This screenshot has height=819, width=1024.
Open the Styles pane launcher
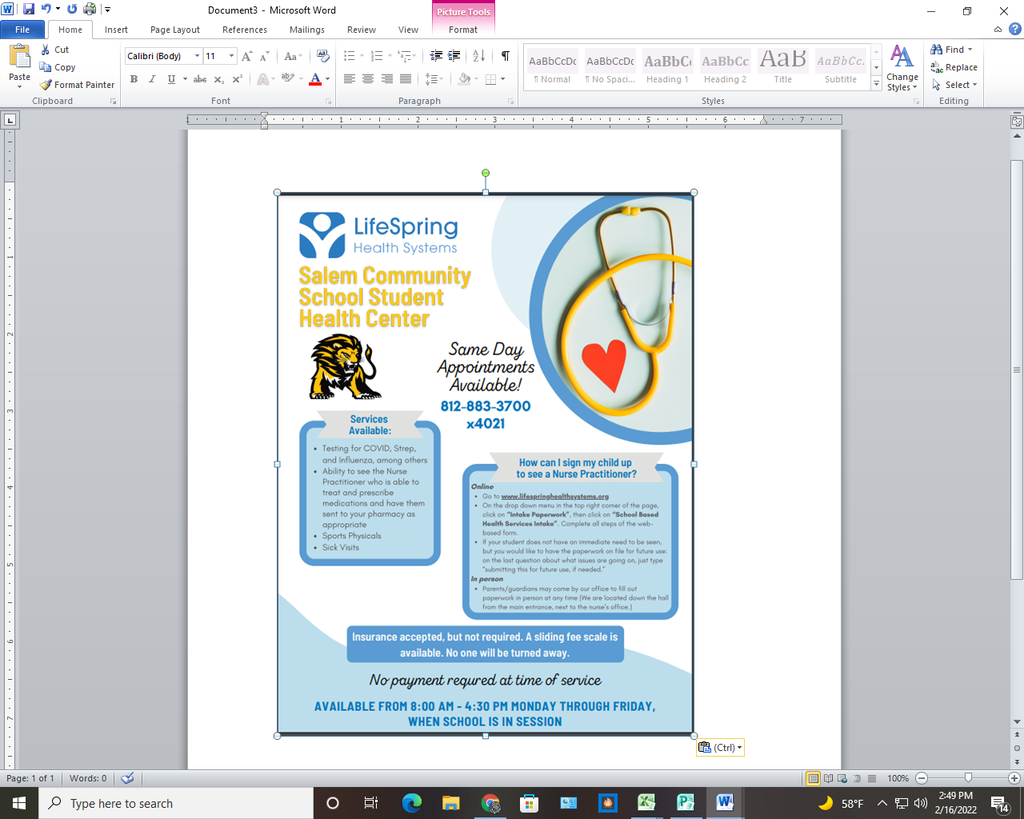[x=916, y=101]
